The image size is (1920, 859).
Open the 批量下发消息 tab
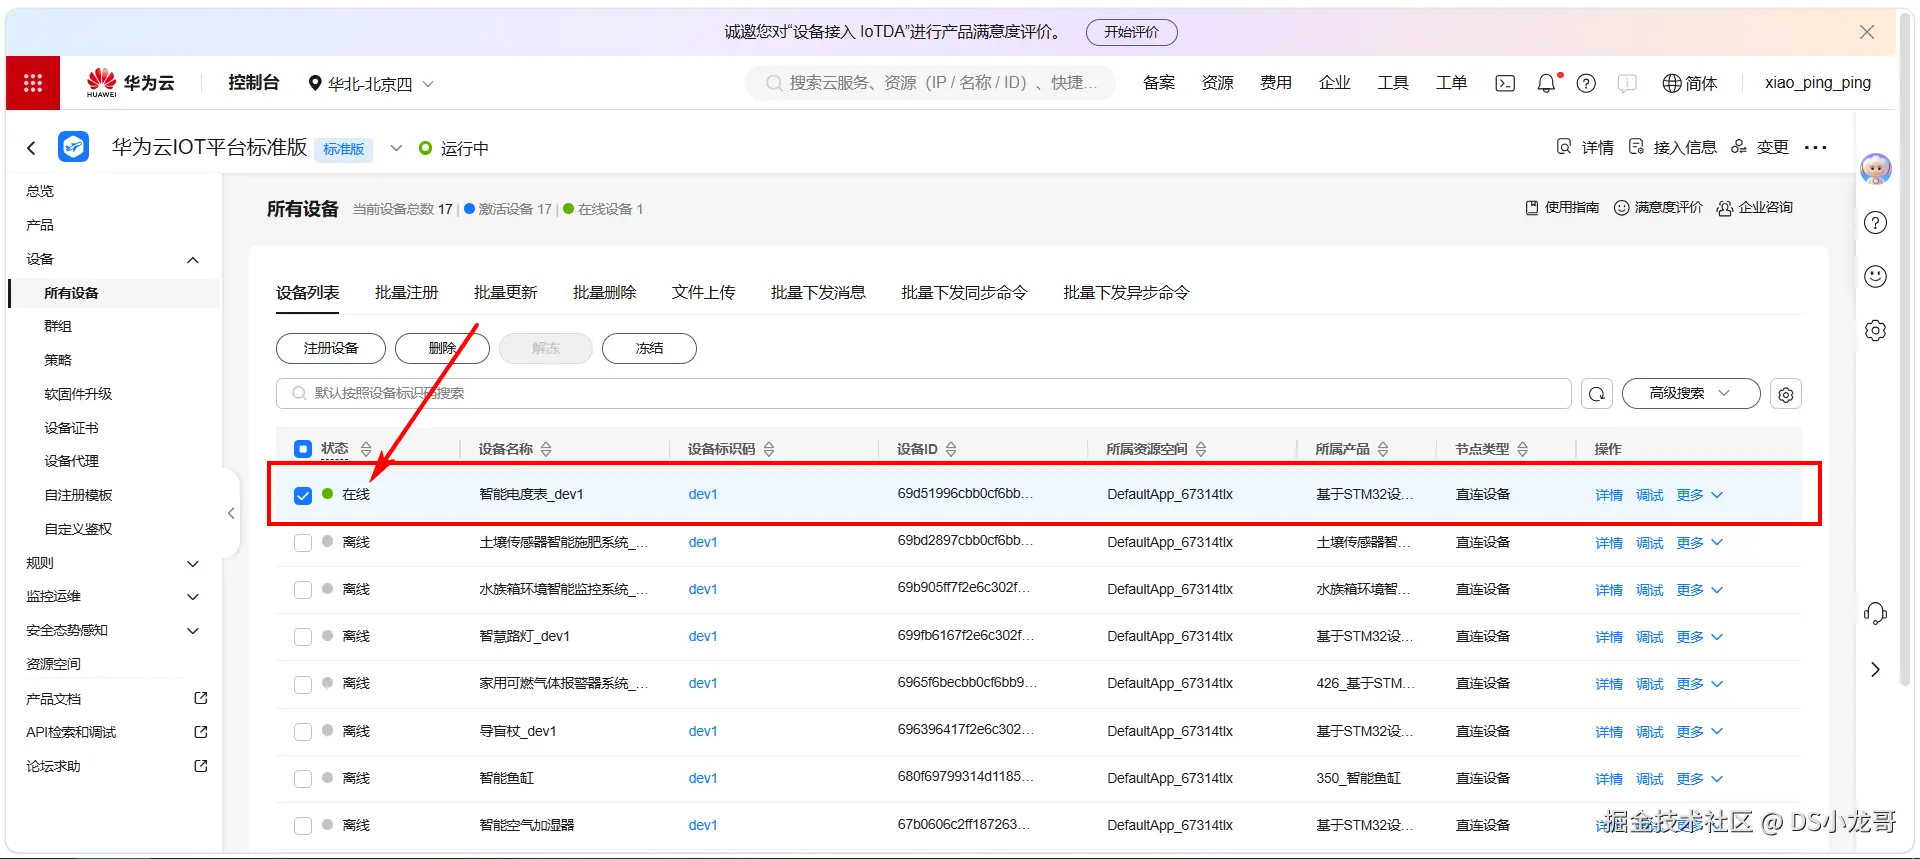coord(818,292)
